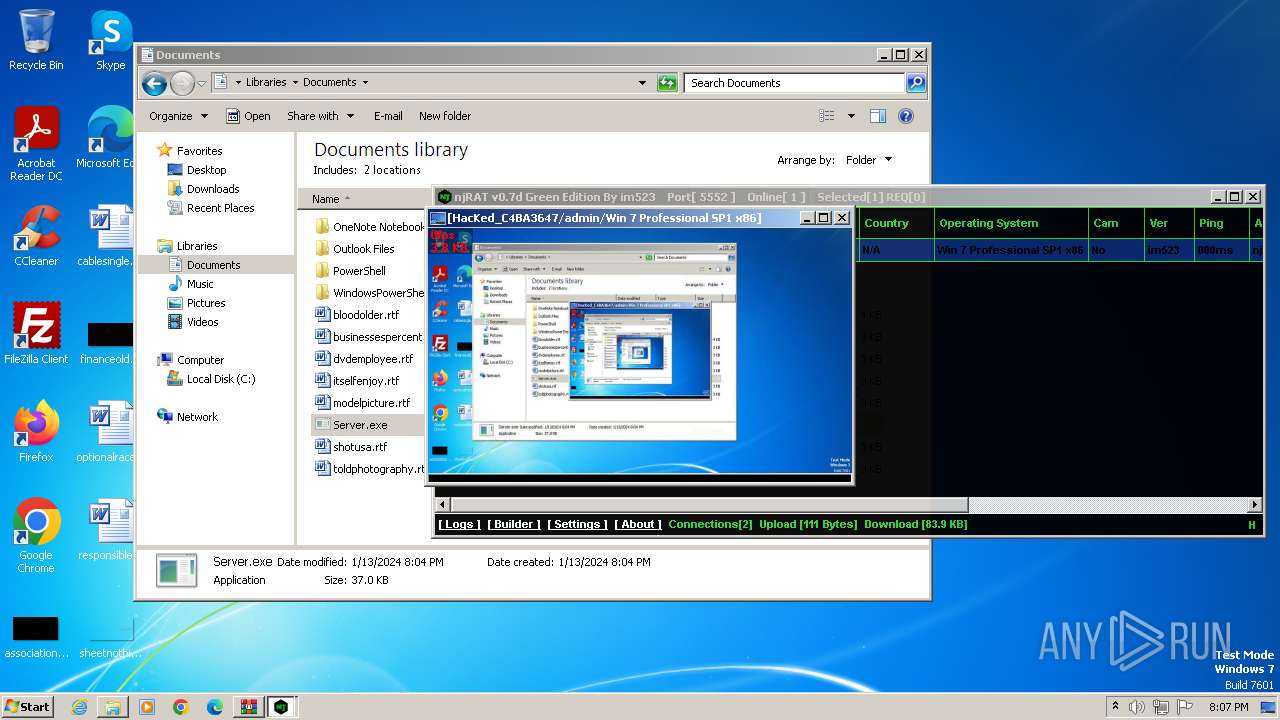
Task: Open the volume control in system tray
Action: click(1137, 707)
